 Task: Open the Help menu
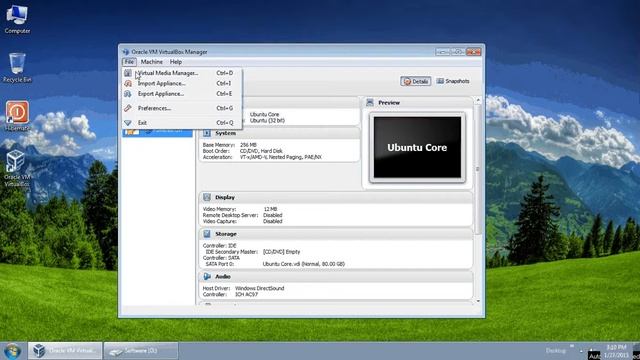[176, 62]
